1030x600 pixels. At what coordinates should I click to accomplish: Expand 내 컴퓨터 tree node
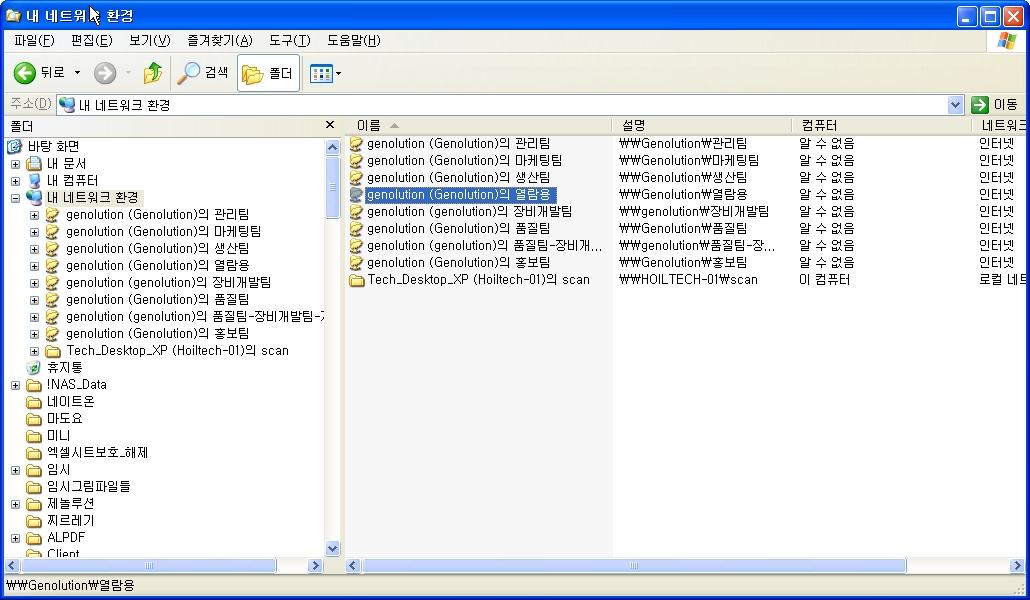coord(16,181)
